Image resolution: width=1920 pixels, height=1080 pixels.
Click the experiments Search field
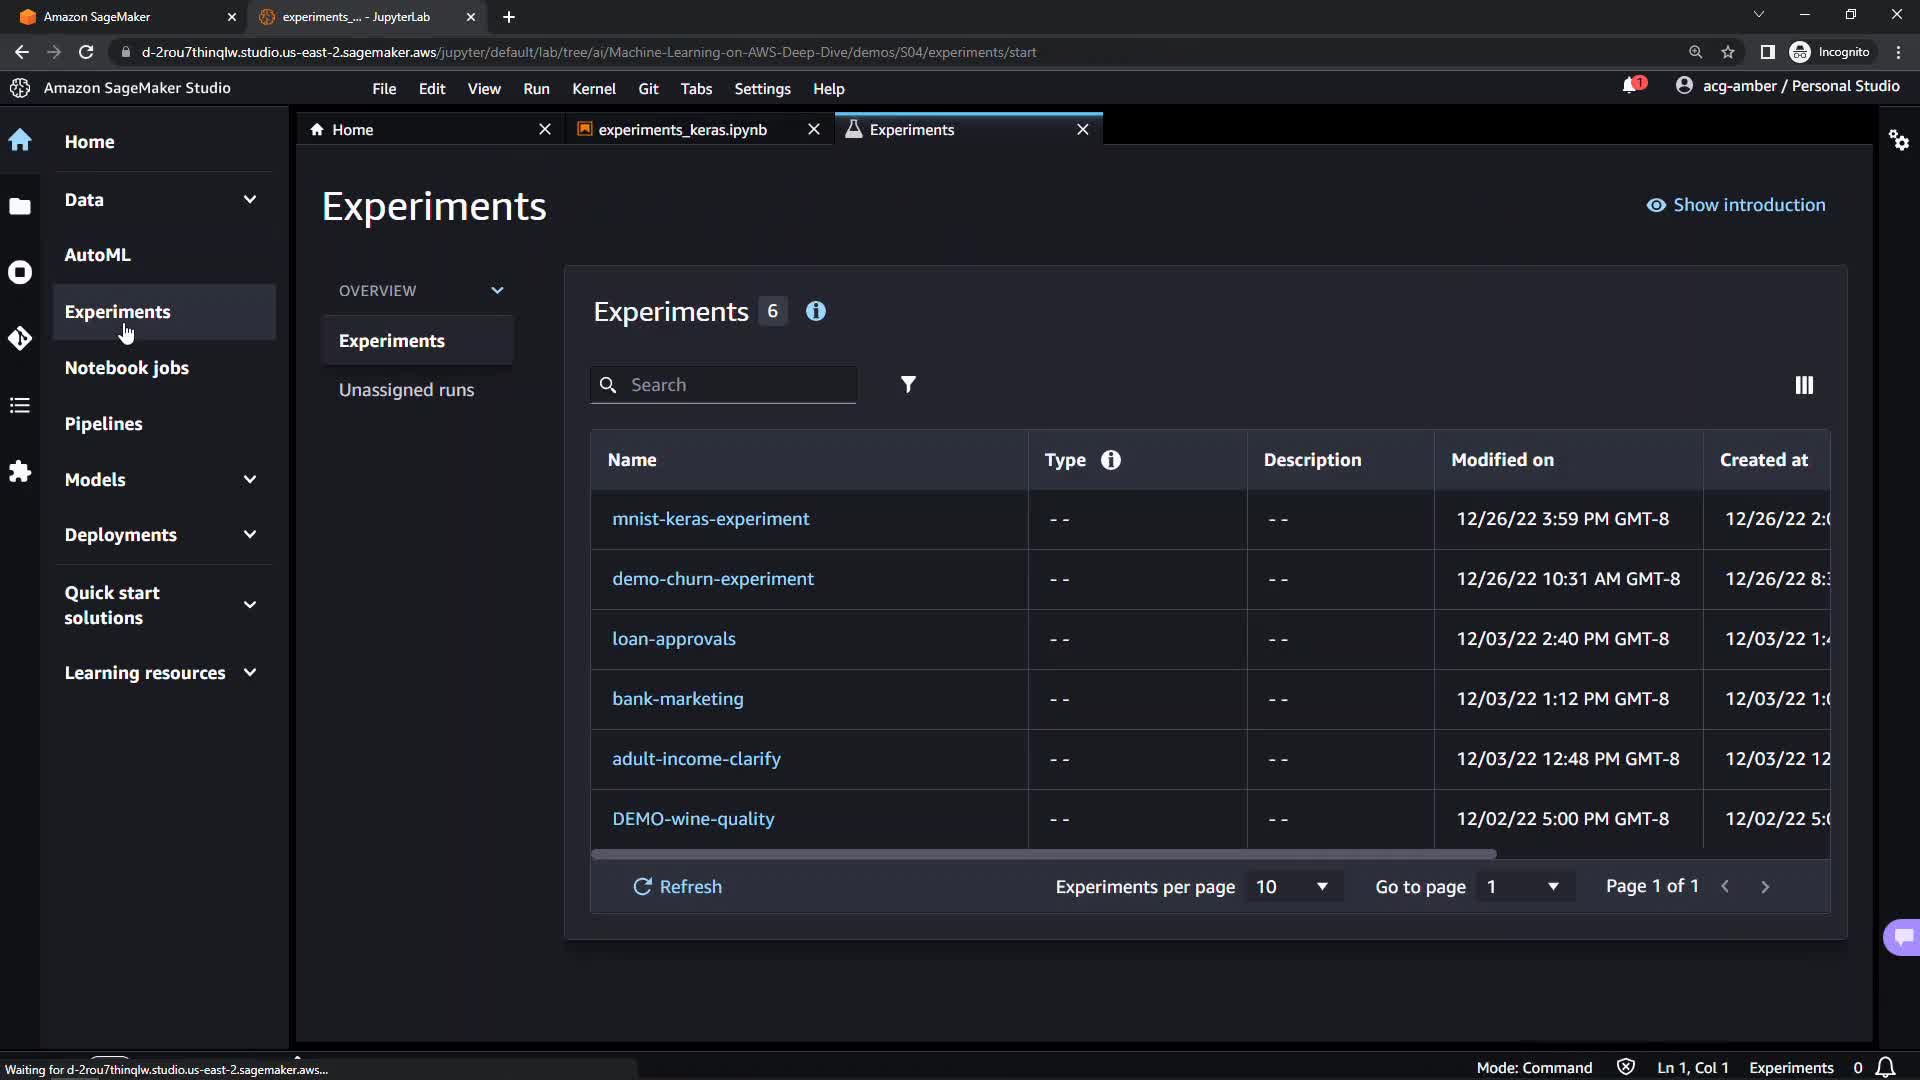[738, 385]
